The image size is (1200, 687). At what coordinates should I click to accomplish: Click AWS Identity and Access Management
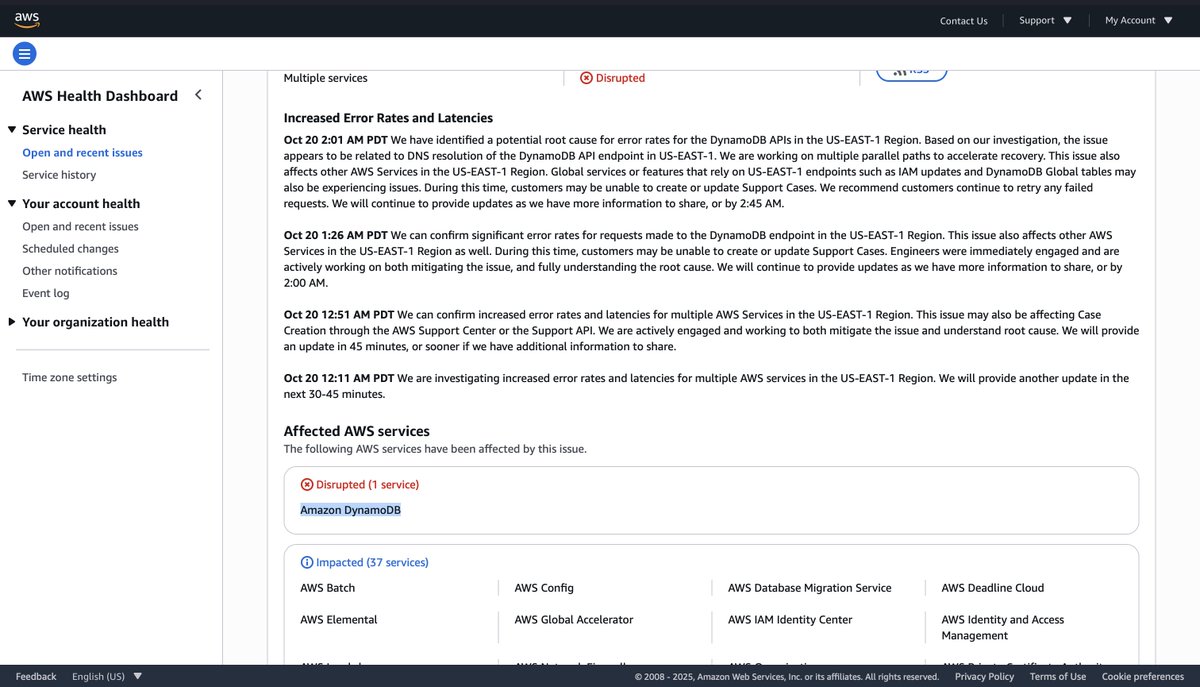(1002, 628)
